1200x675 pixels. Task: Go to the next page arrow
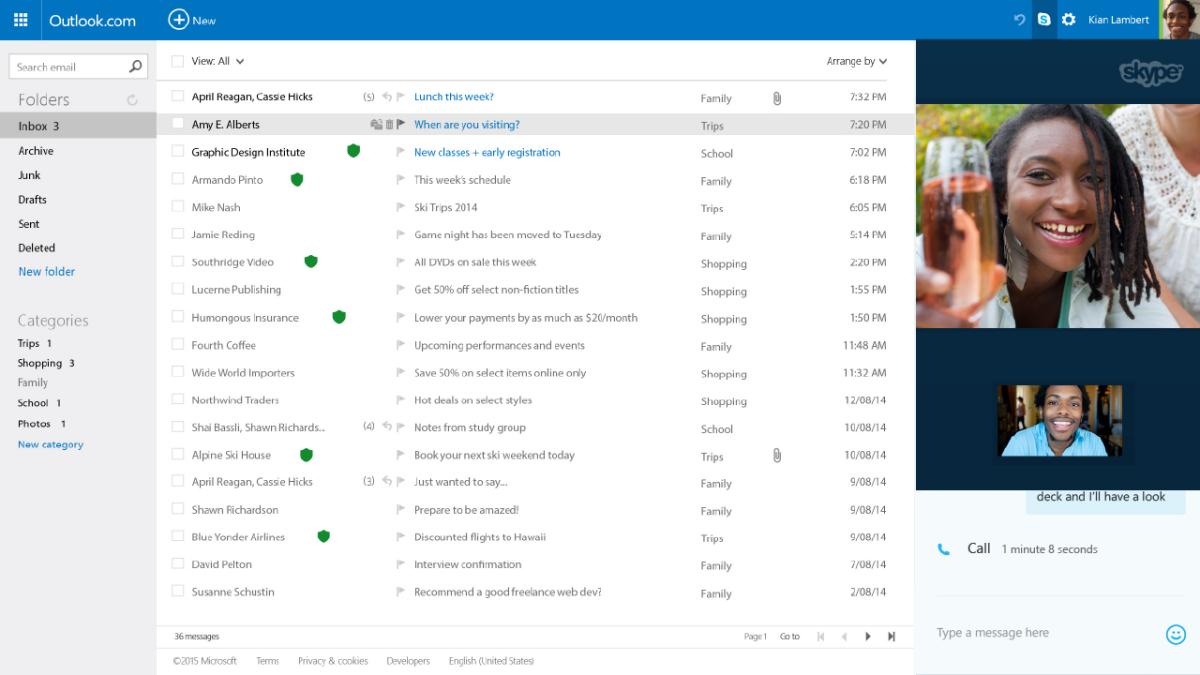point(867,636)
